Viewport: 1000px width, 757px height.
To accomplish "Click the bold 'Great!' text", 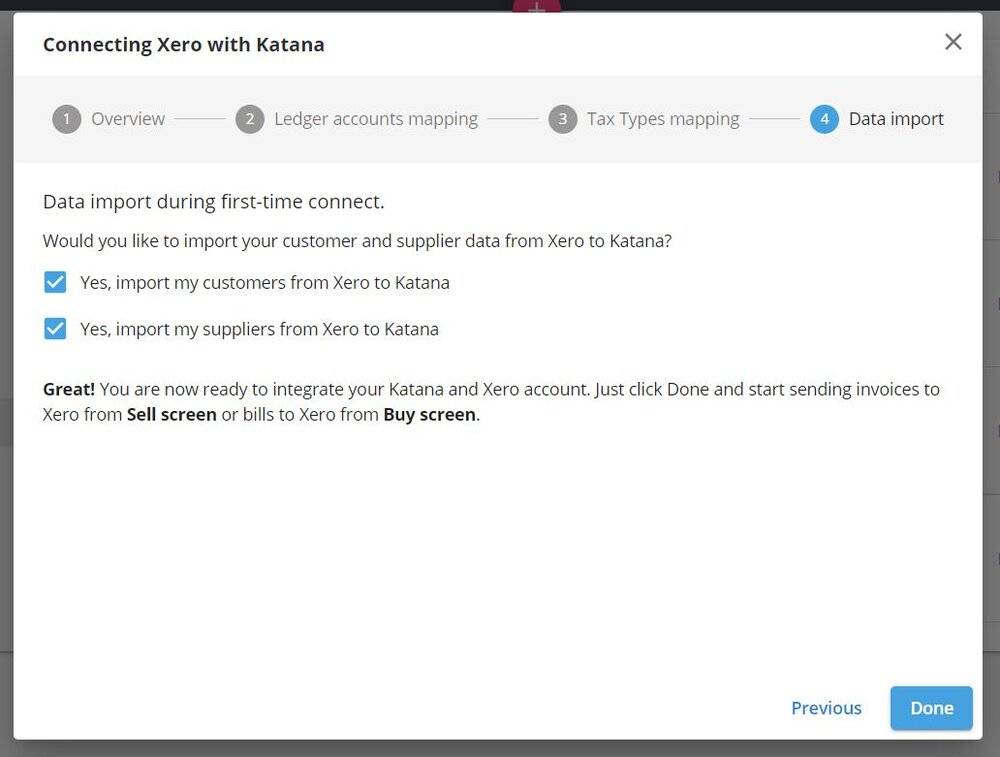I will (x=69, y=389).
